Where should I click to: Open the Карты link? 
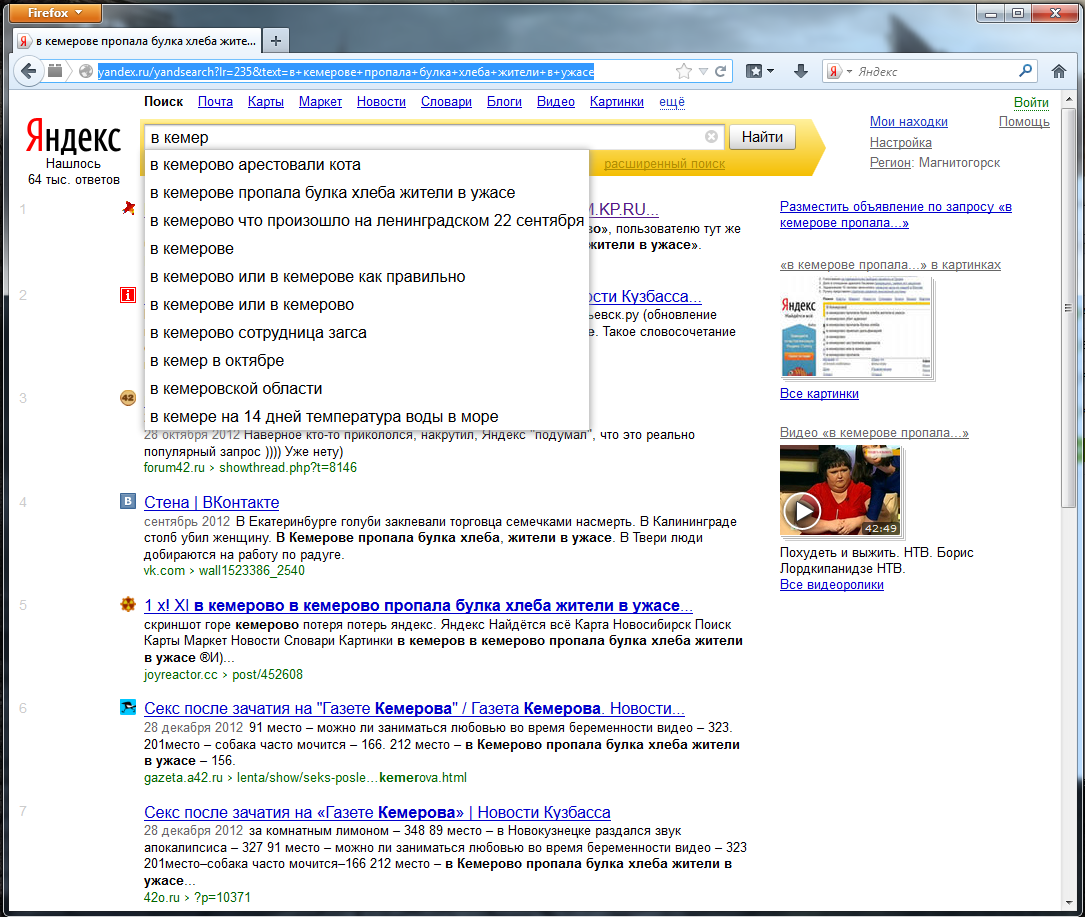[x=266, y=102]
